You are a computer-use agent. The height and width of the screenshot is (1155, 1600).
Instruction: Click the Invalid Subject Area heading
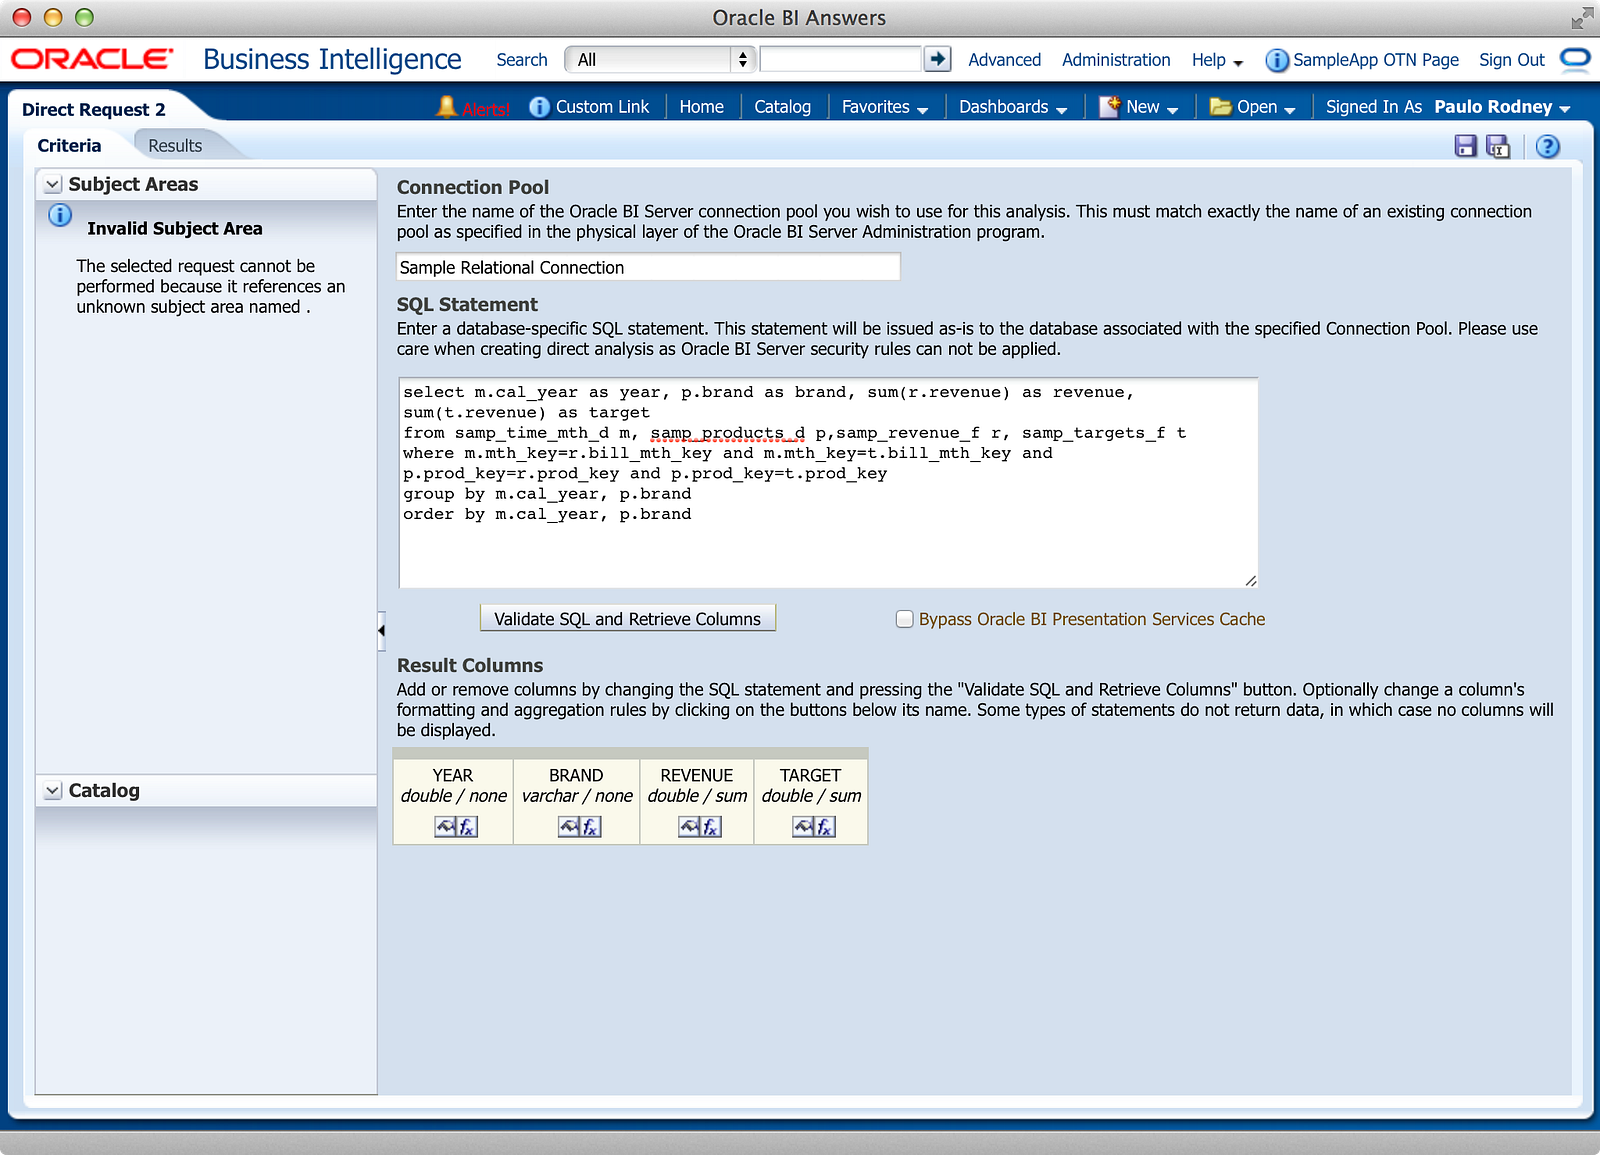pyautogui.click(x=175, y=229)
